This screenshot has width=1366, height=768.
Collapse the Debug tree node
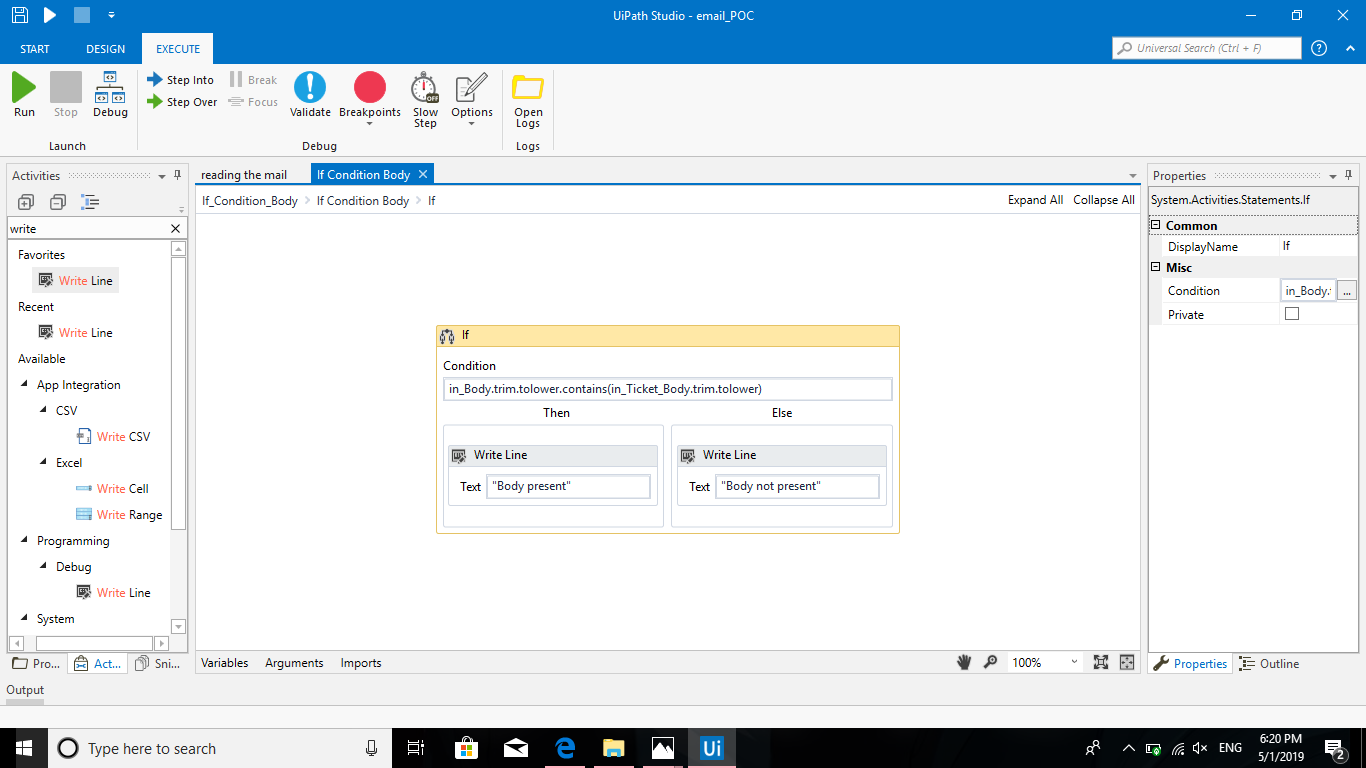[44, 567]
